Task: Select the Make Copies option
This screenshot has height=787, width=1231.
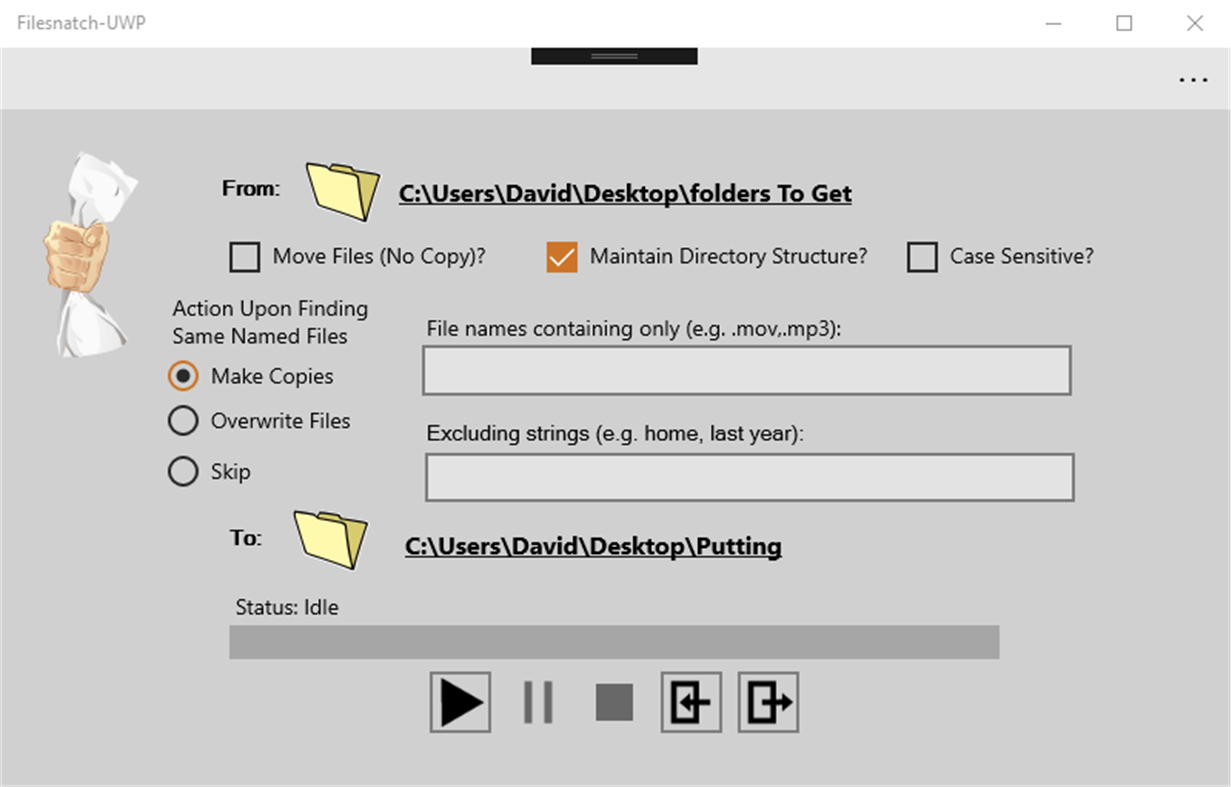Action: point(183,376)
